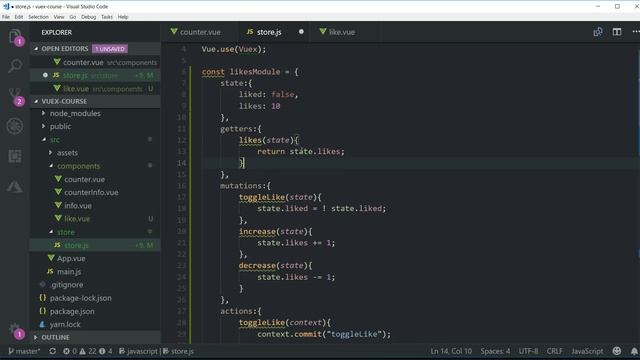640x360 pixels.
Task: Click line 17 toggleLike function name
Action: point(262,197)
